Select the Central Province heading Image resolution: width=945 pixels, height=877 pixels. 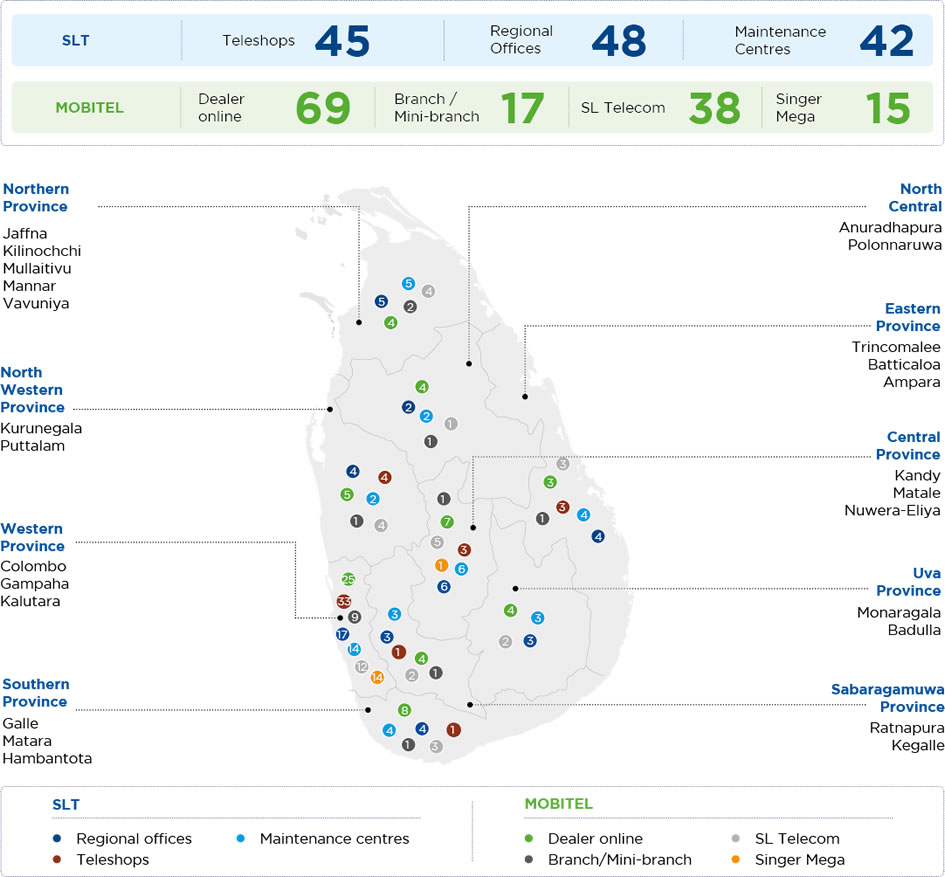[908, 445]
